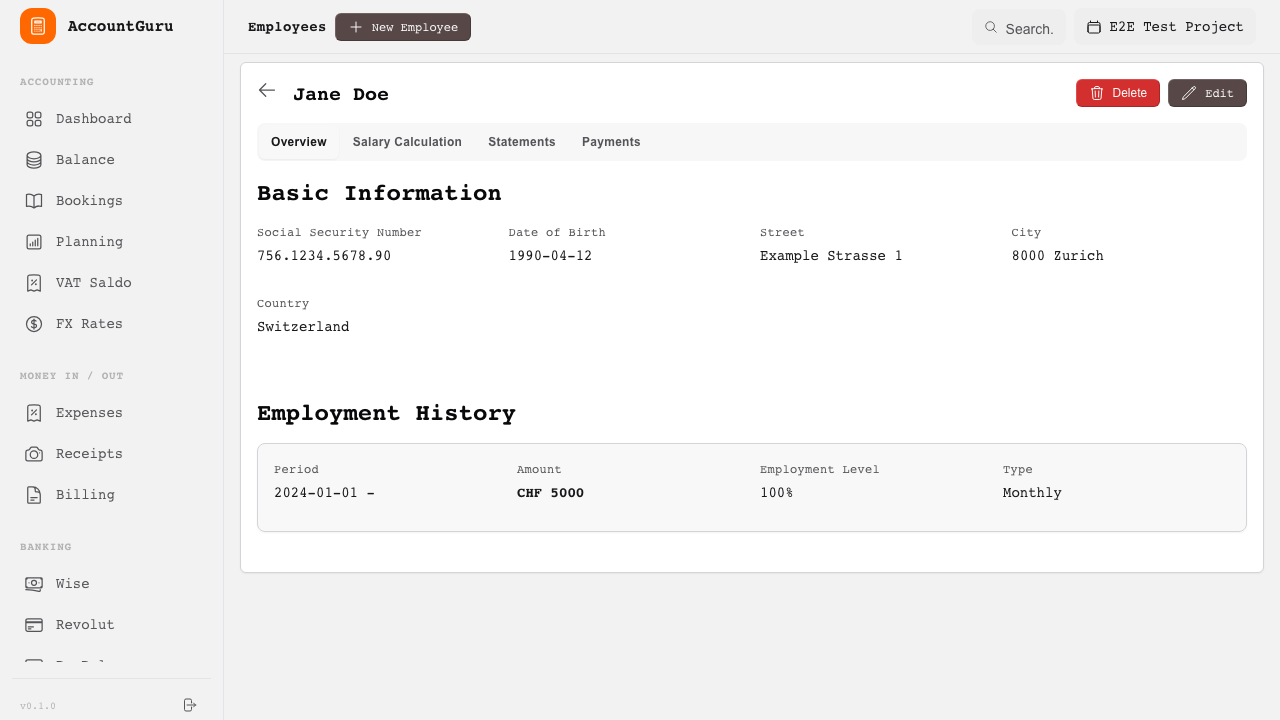This screenshot has width=1280, height=720.
Task: Switch to the Salary Calculation tab
Action: [407, 142]
